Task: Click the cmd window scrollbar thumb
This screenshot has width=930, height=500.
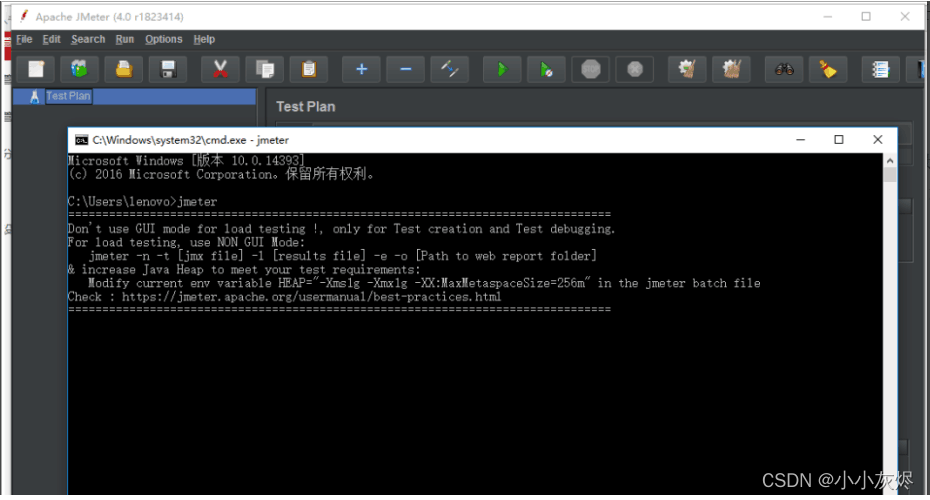Action: coord(890,174)
